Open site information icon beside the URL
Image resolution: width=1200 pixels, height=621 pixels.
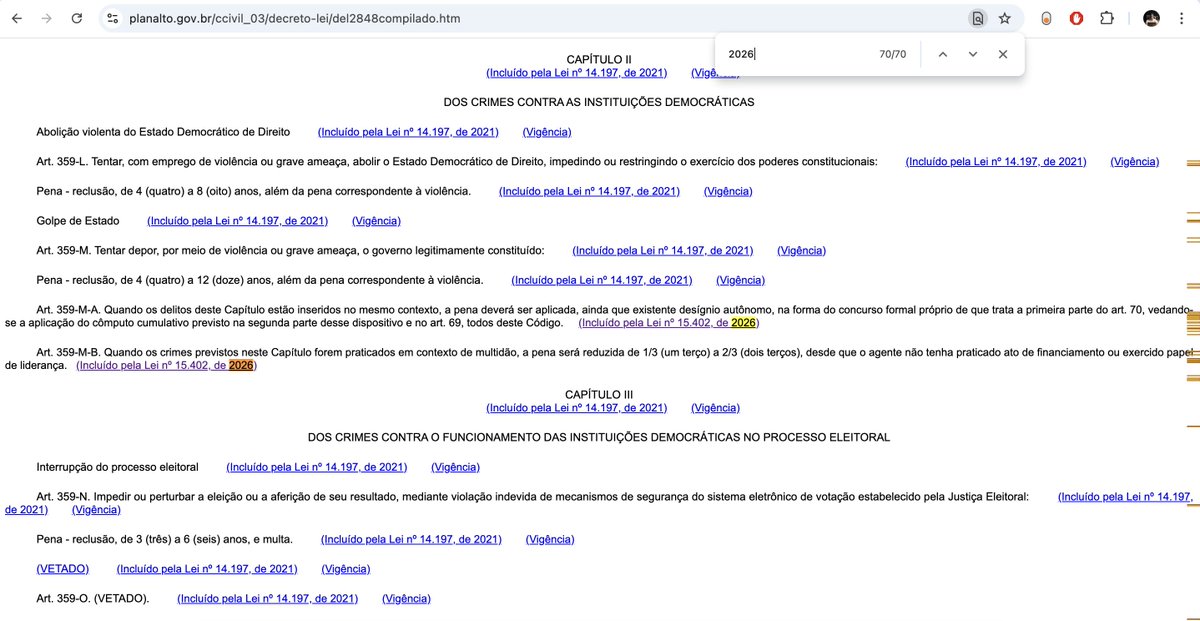point(112,18)
